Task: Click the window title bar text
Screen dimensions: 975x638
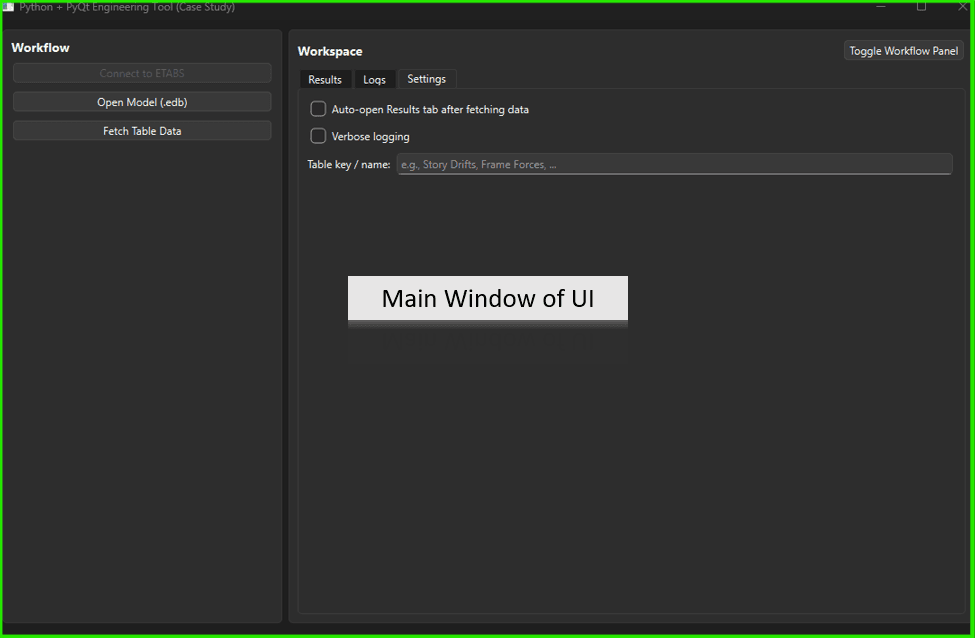Action: tap(127, 8)
